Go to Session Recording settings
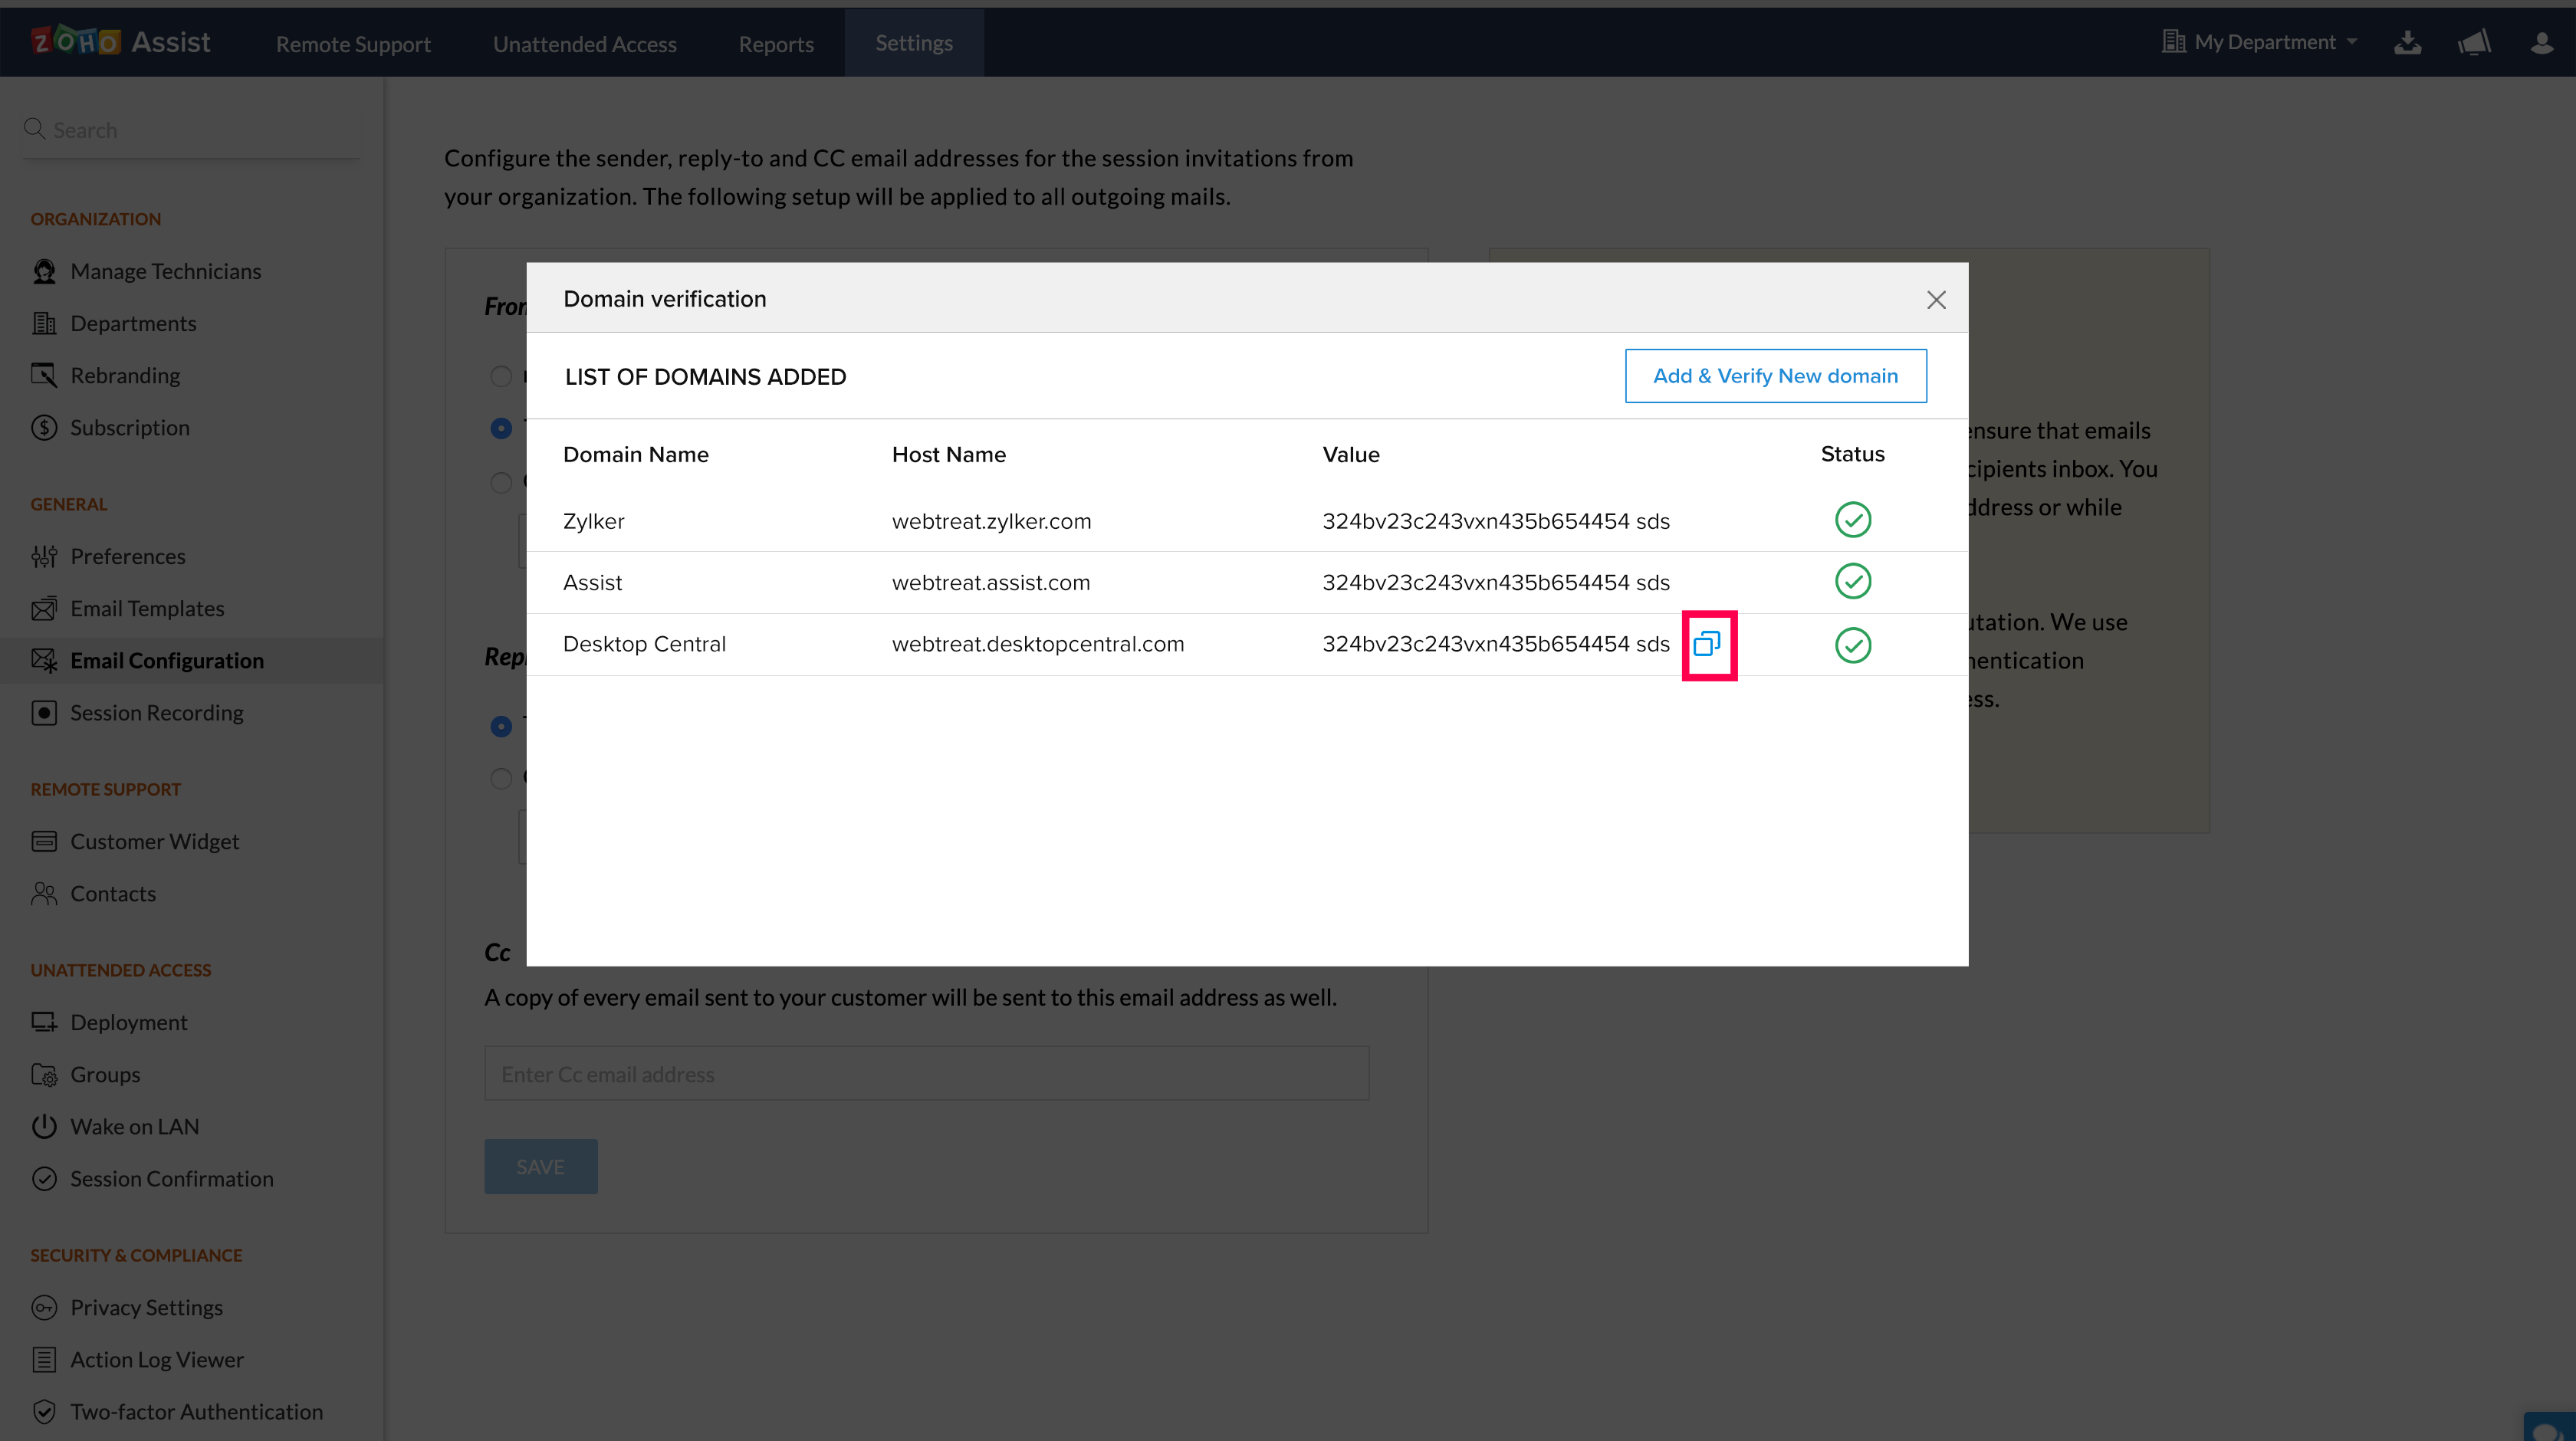This screenshot has width=2576, height=1441. tap(156, 713)
